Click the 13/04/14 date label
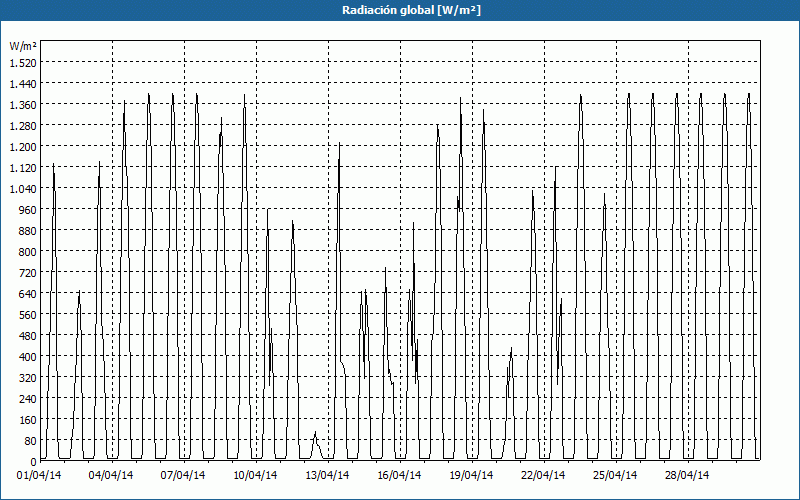Viewport: 800px width, 500px height. (x=327, y=476)
